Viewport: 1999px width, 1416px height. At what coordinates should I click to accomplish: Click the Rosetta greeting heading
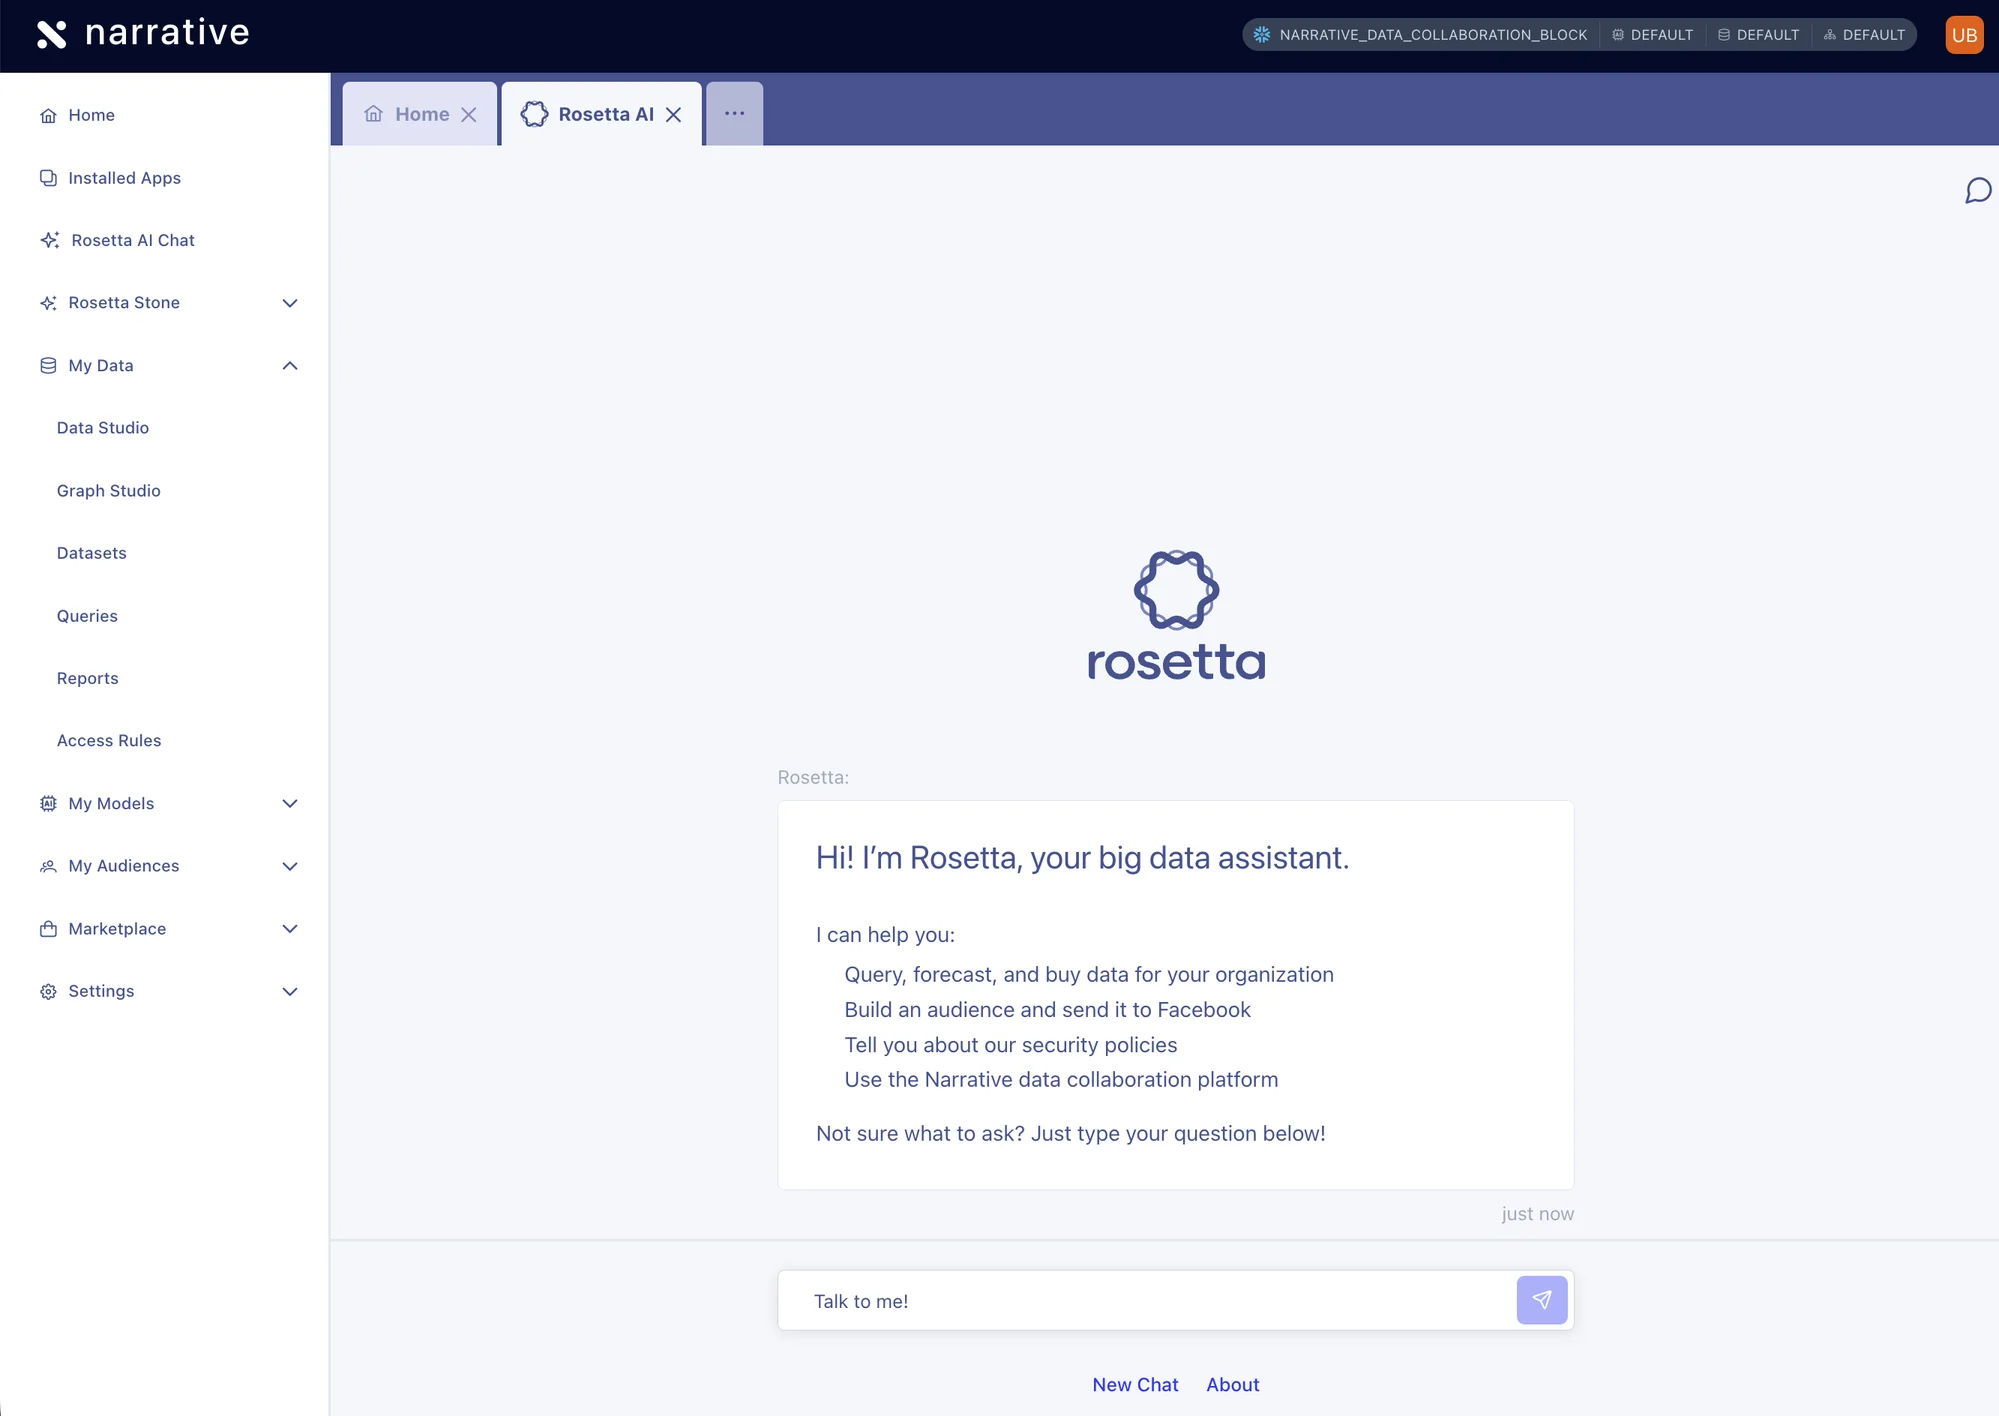1082,858
